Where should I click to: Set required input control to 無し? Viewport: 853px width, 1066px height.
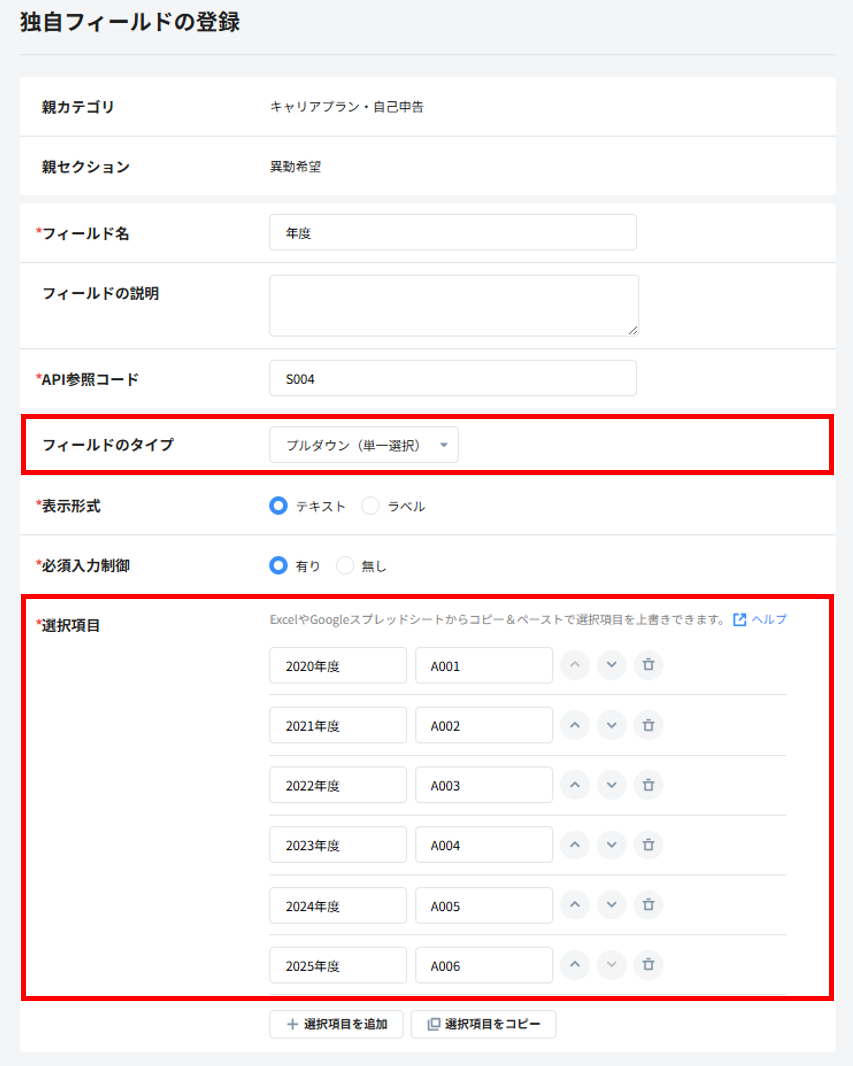click(x=345, y=566)
